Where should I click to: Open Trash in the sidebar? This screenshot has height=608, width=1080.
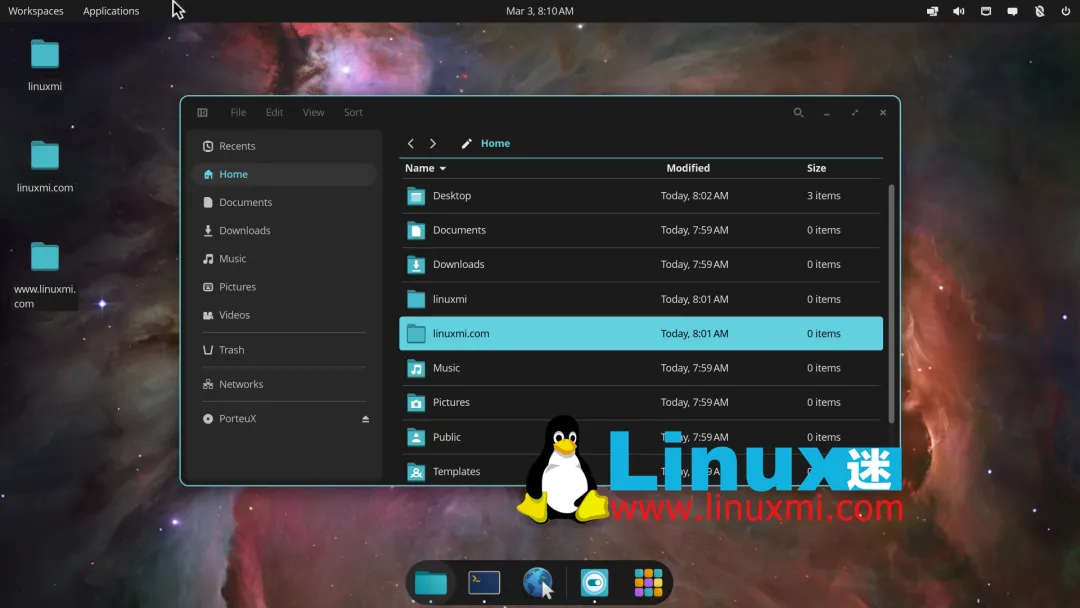point(284,350)
